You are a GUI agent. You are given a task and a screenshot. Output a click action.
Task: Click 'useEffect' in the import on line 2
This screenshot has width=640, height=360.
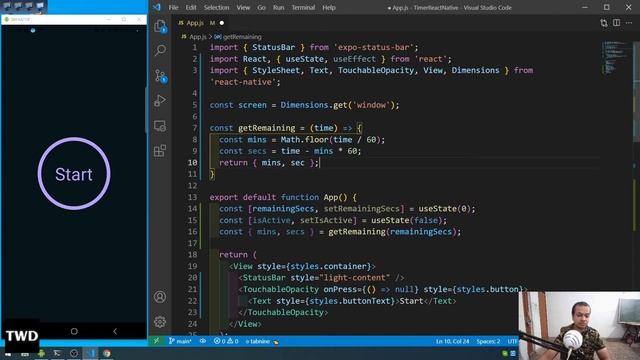[354, 59]
